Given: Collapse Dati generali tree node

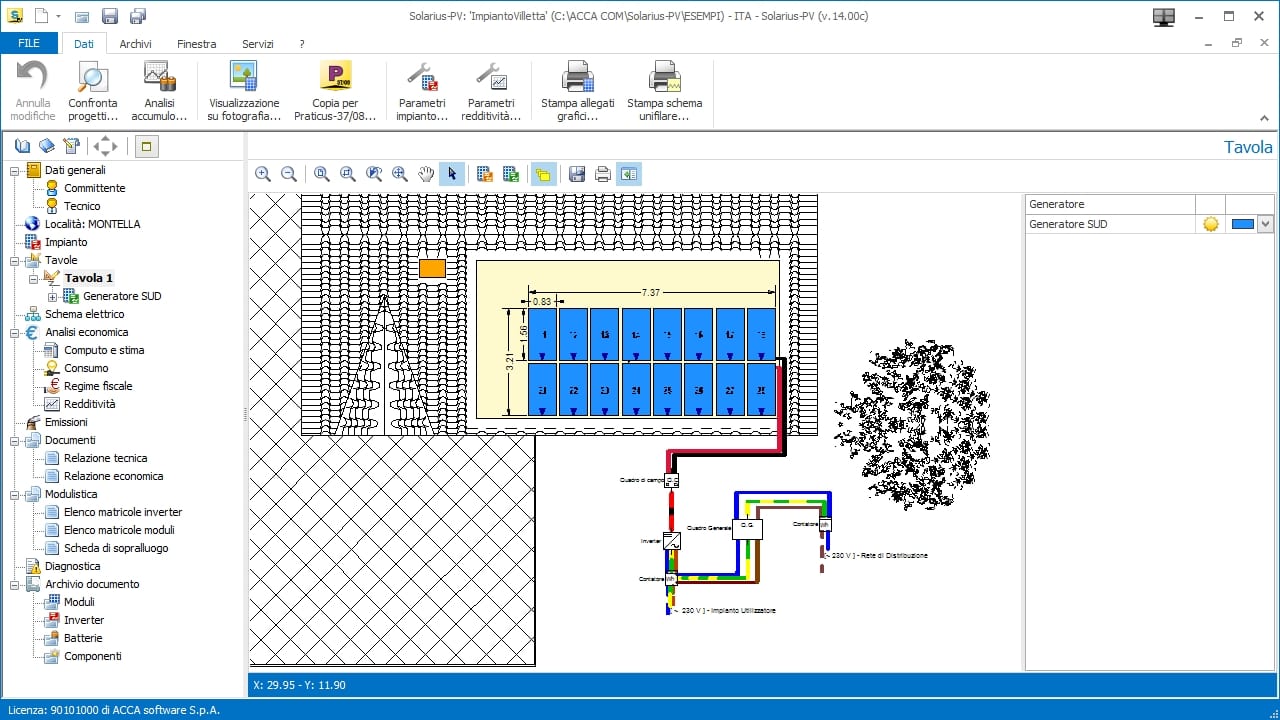Looking at the screenshot, I should coord(16,170).
